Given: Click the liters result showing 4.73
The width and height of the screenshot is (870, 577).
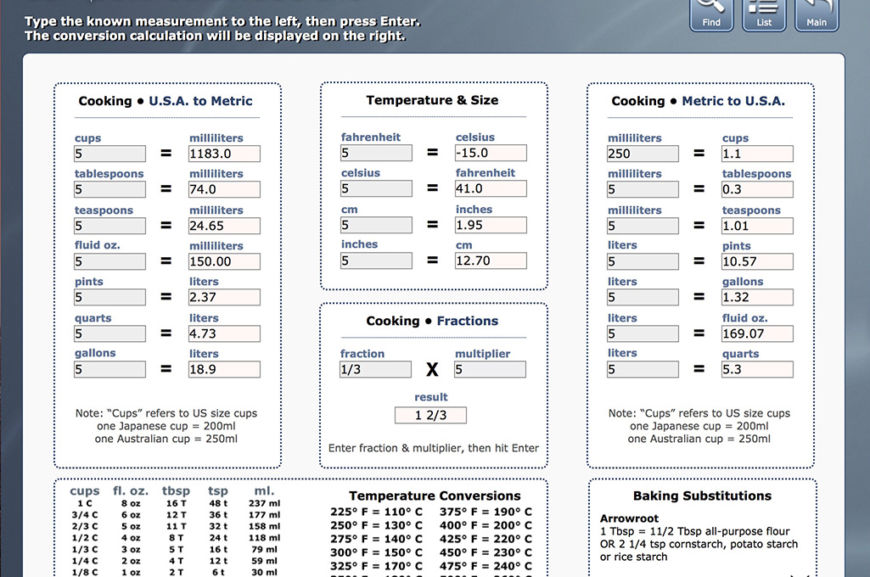Looking at the screenshot, I should coord(224,333).
